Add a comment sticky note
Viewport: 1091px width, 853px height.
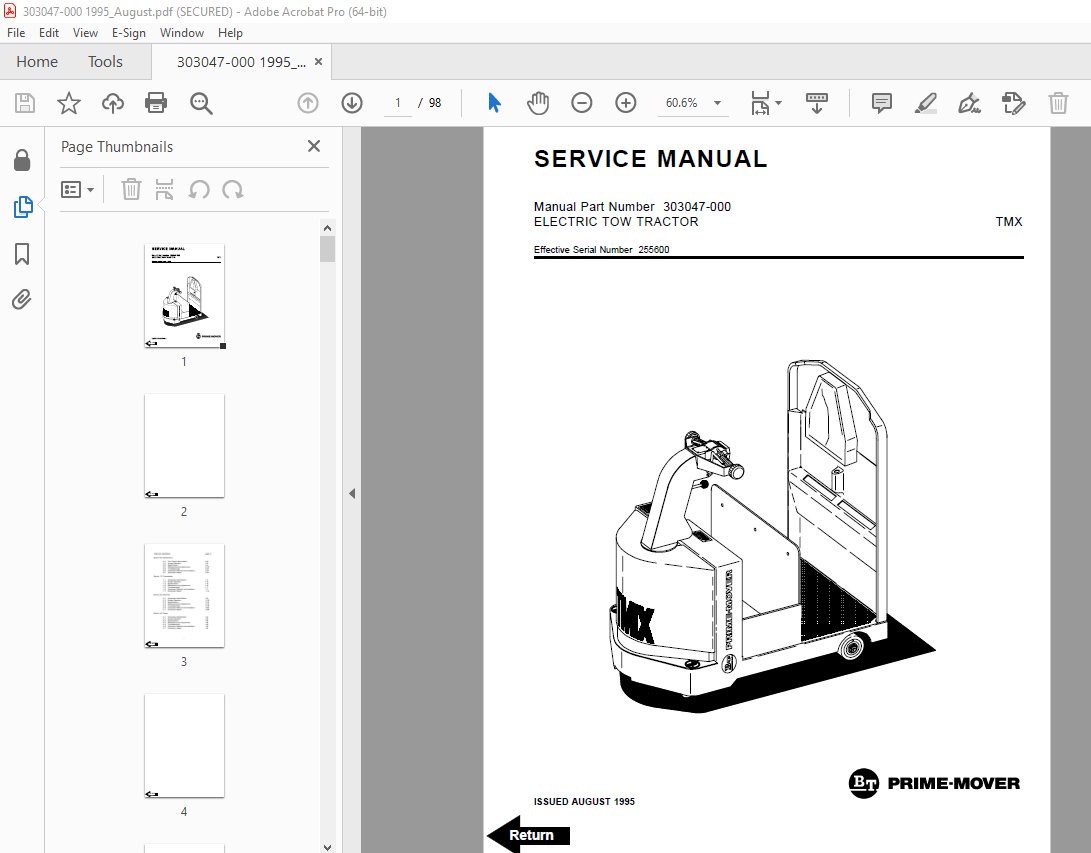click(882, 103)
